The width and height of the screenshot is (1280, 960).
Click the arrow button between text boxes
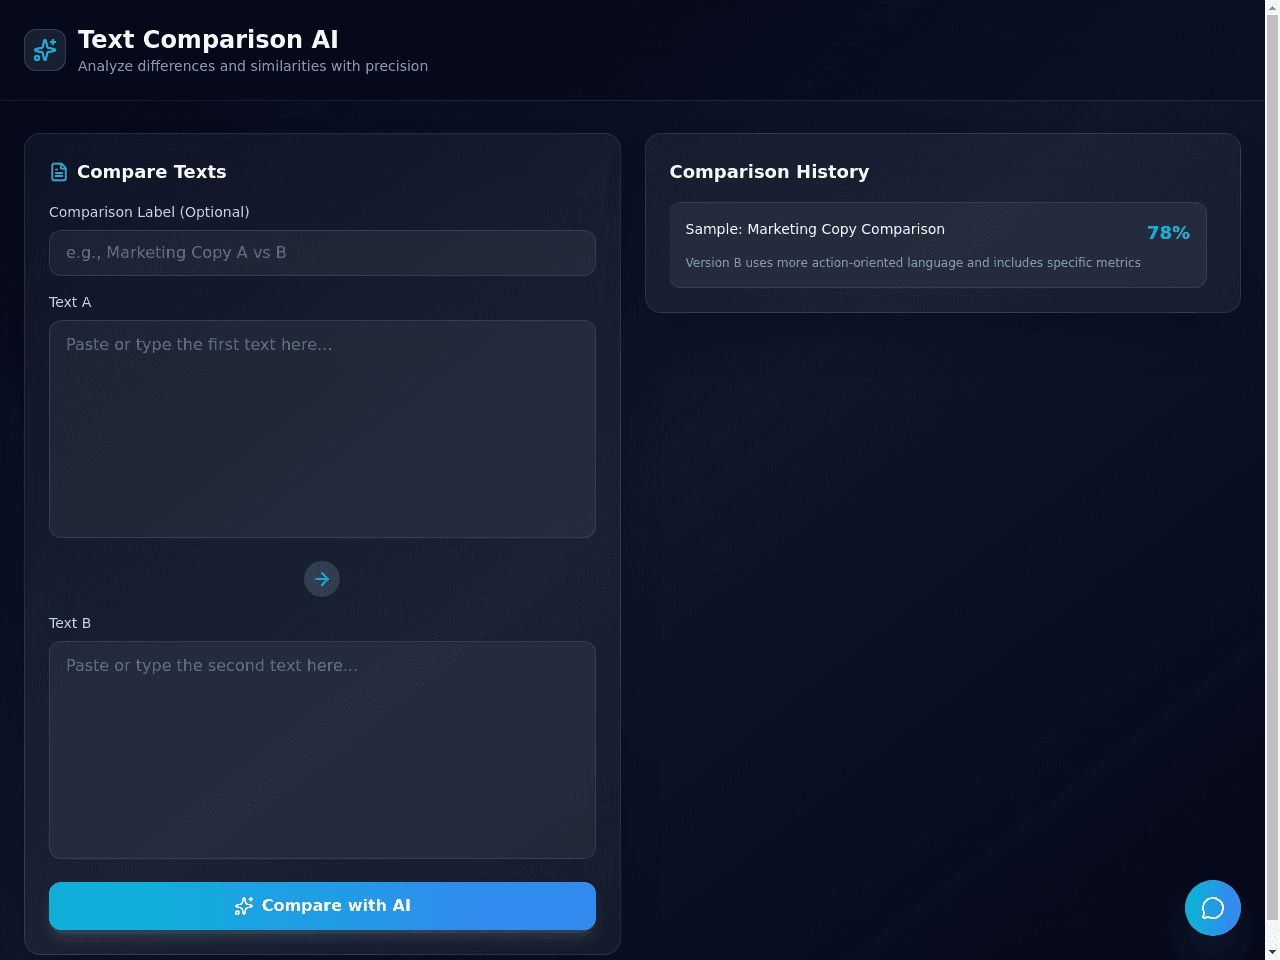click(322, 579)
